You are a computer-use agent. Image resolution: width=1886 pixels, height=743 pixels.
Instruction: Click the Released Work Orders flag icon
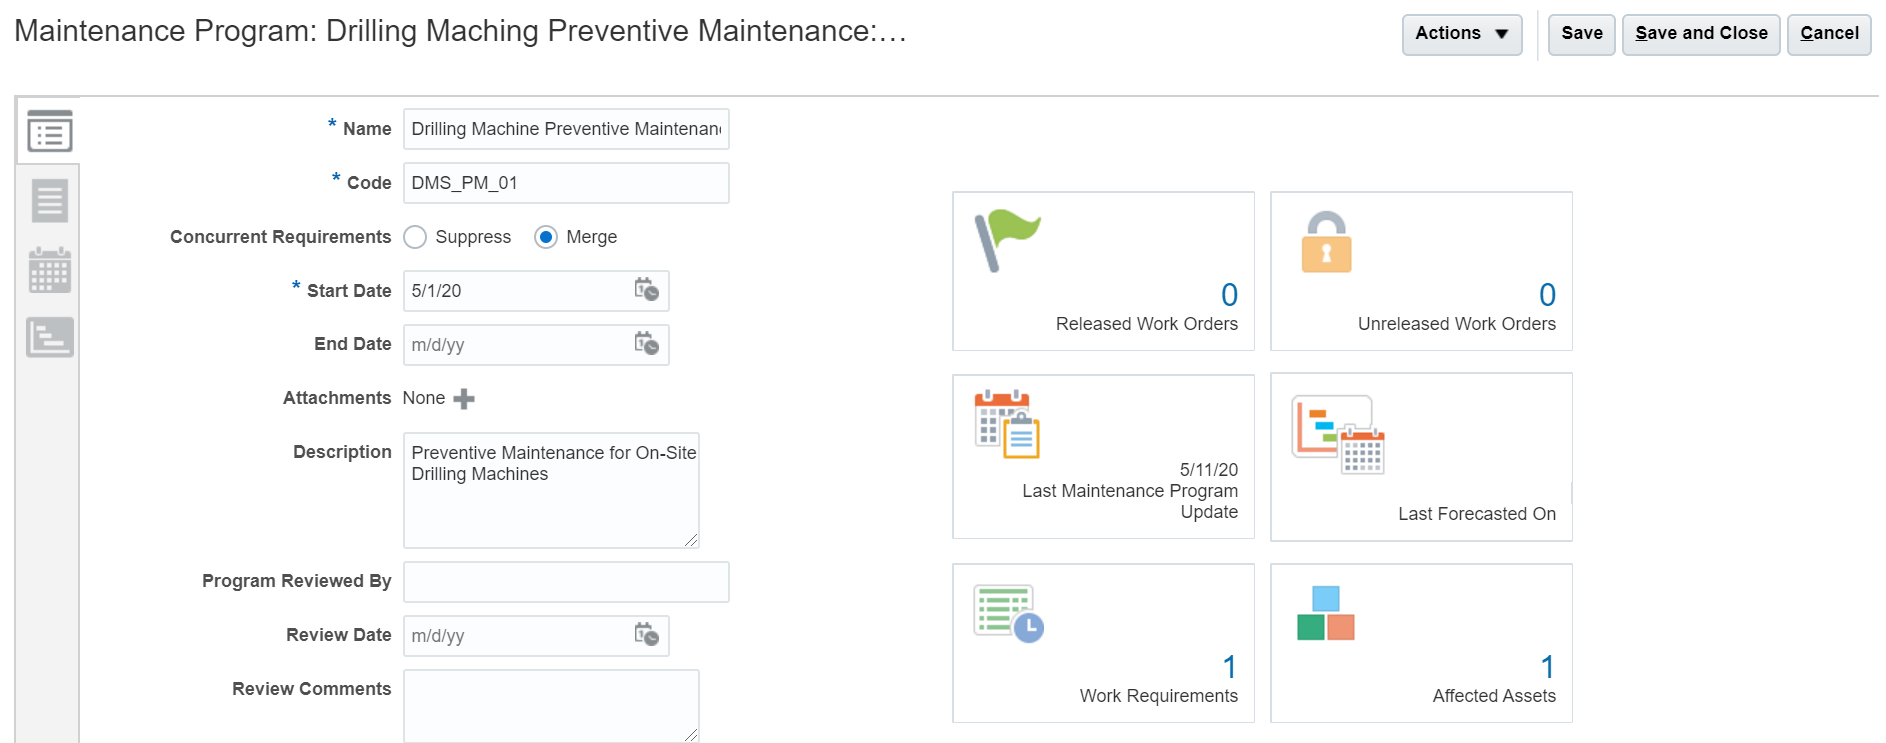pyautogui.click(x=1007, y=239)
